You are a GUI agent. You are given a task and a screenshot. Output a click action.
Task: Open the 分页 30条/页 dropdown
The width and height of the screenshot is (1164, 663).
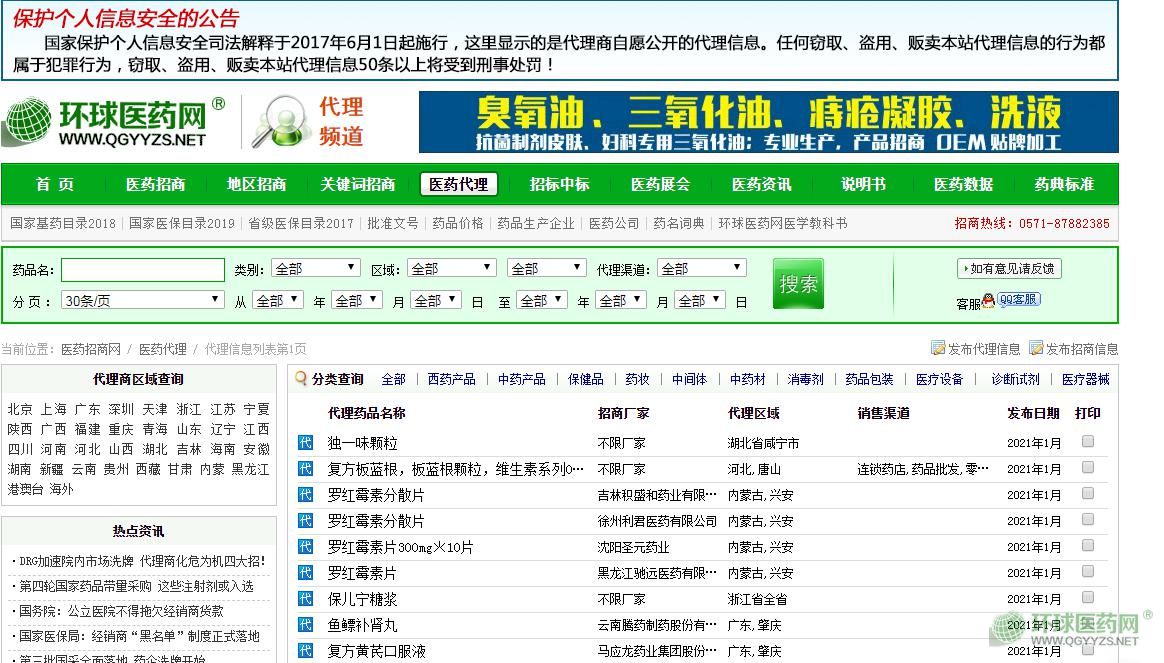click(143, 300)
